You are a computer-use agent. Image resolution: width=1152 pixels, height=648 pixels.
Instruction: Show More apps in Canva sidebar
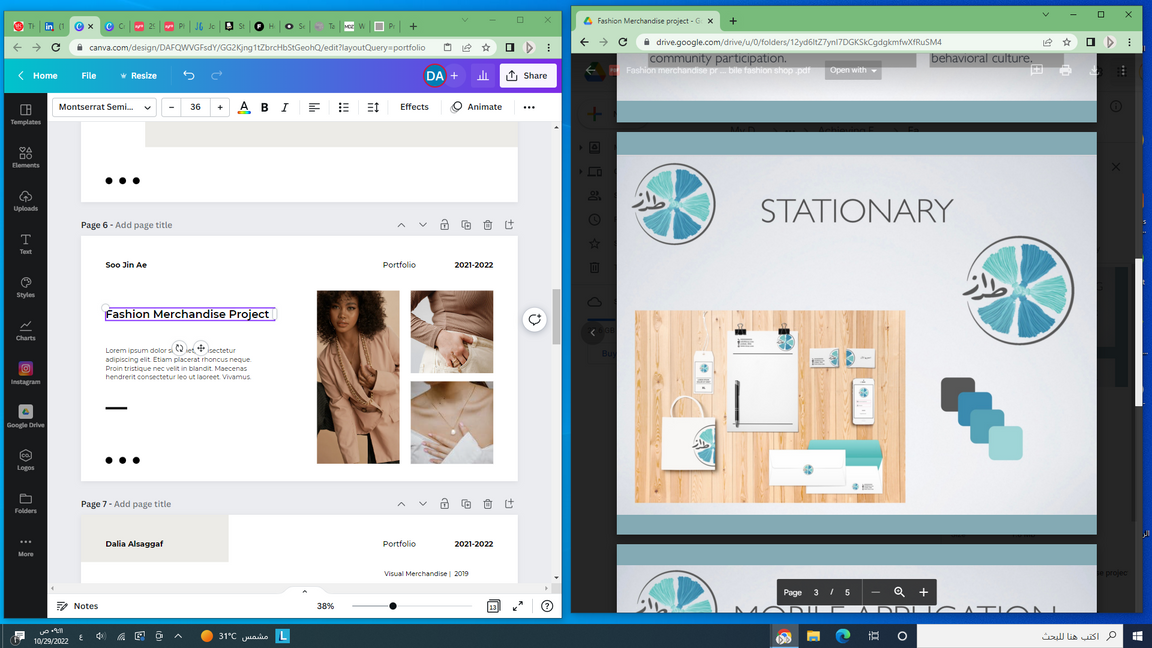click(x=26, y=547)
